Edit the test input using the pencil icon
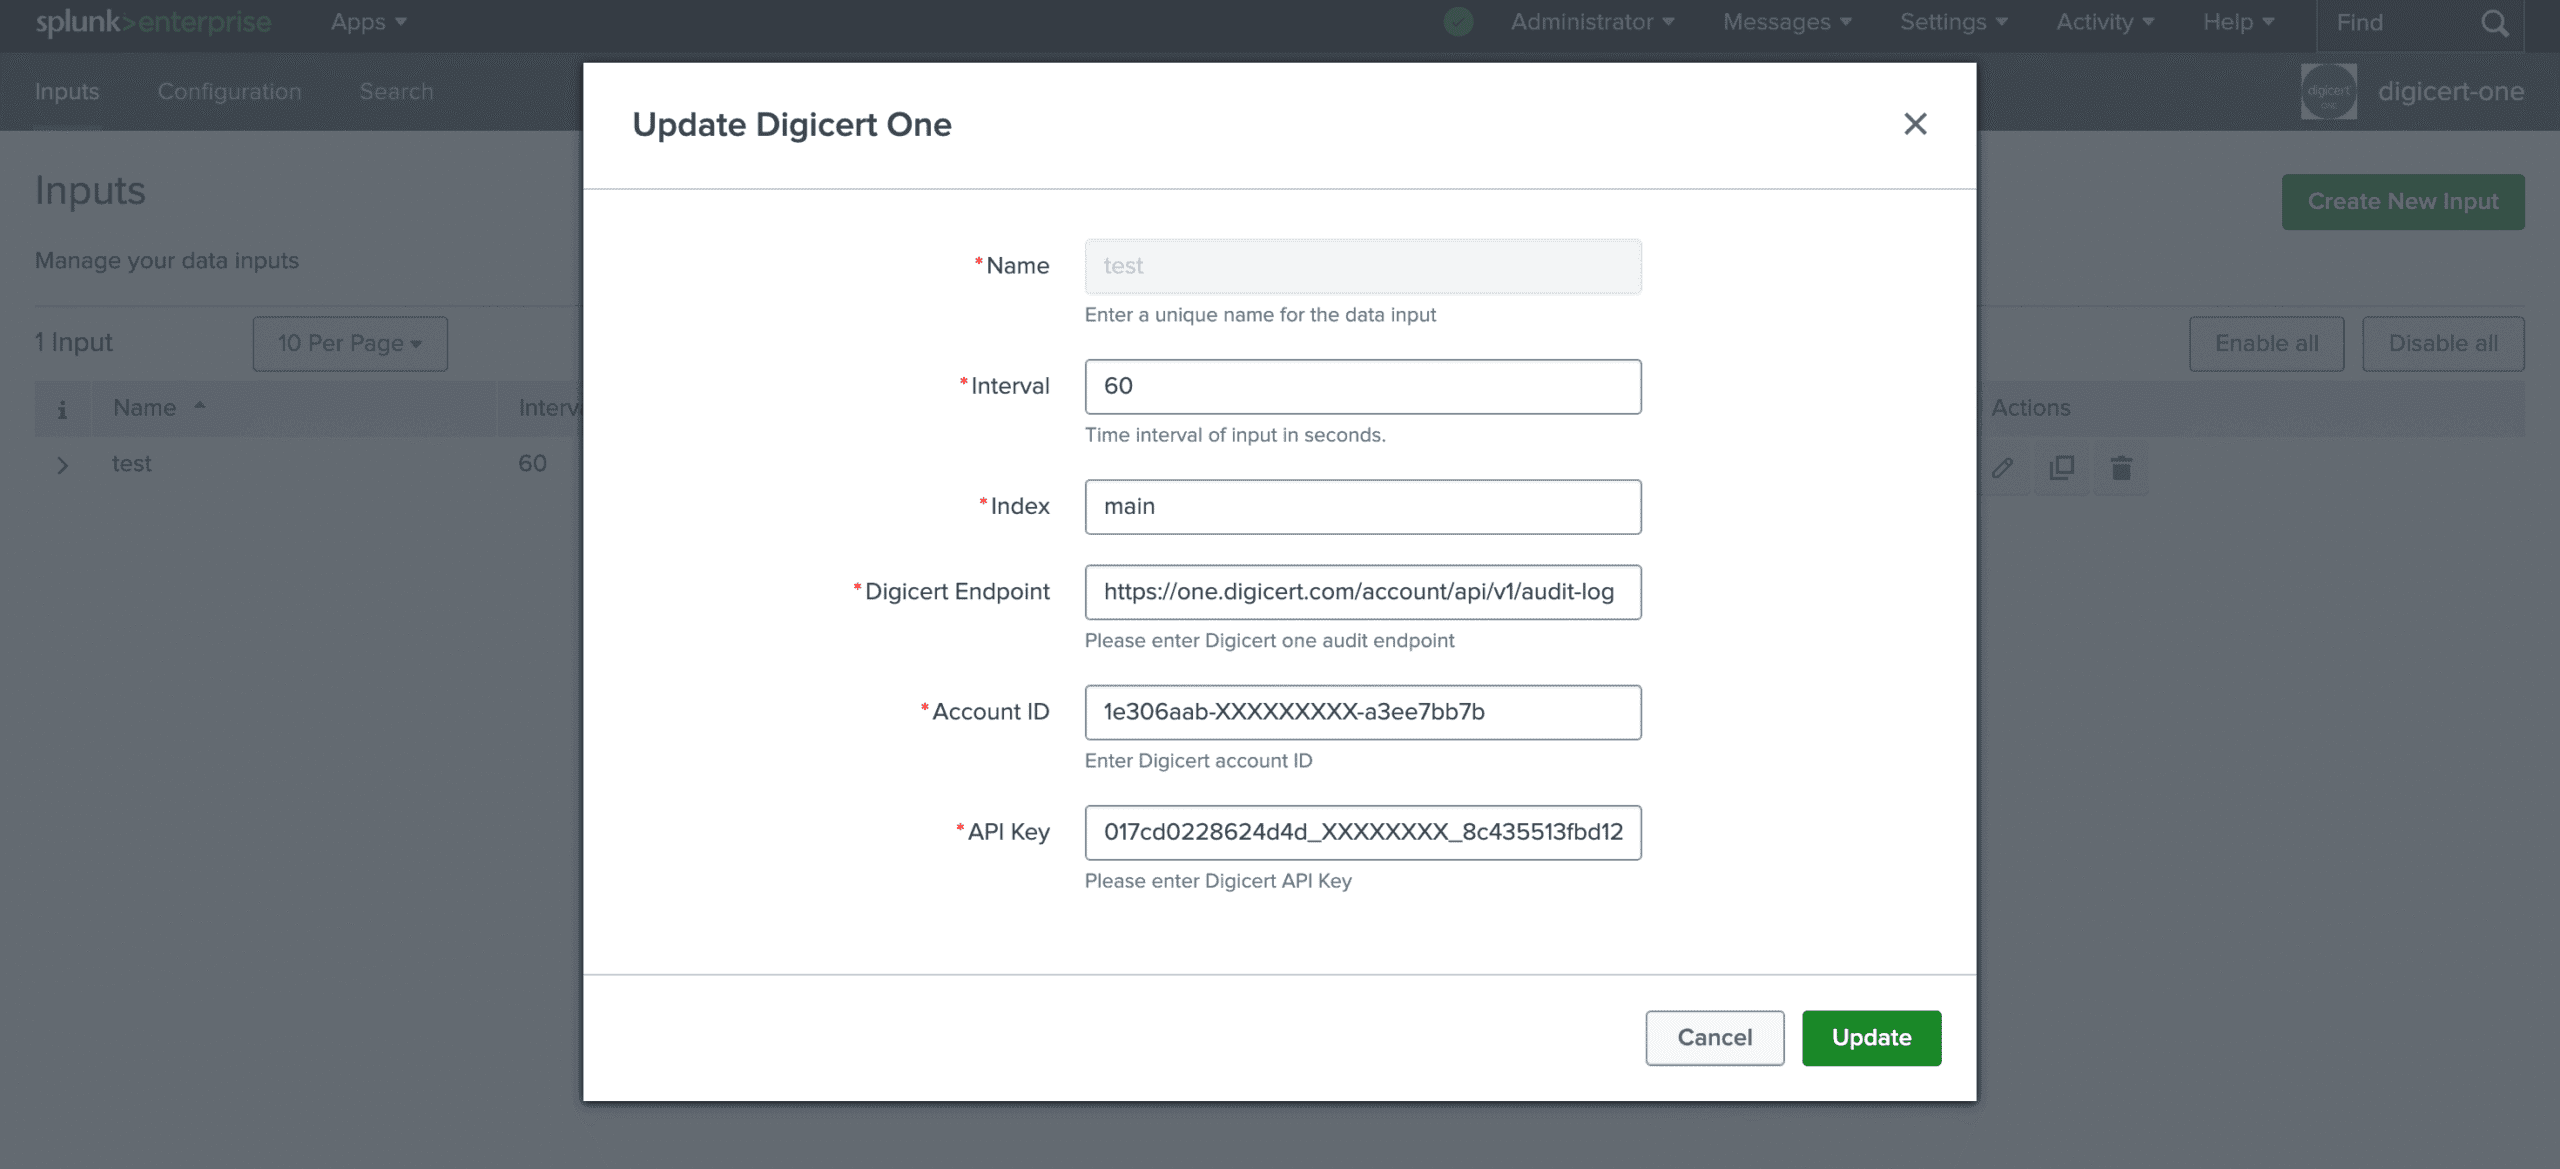2560x1169 pixels. (2003, 467)
